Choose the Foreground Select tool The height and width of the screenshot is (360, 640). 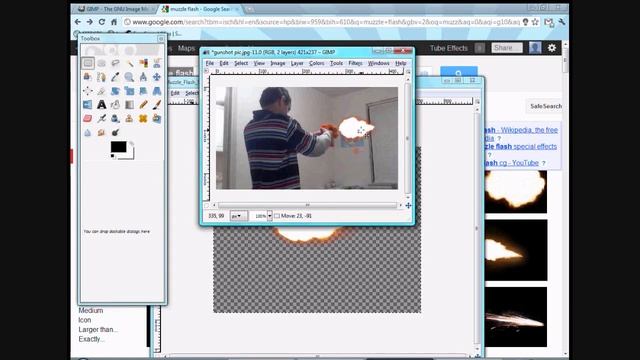88,77
